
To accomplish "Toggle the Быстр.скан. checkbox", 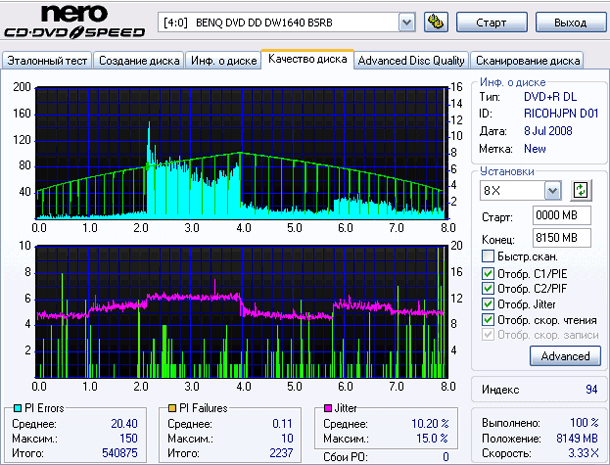I will [x=488, y=256].
